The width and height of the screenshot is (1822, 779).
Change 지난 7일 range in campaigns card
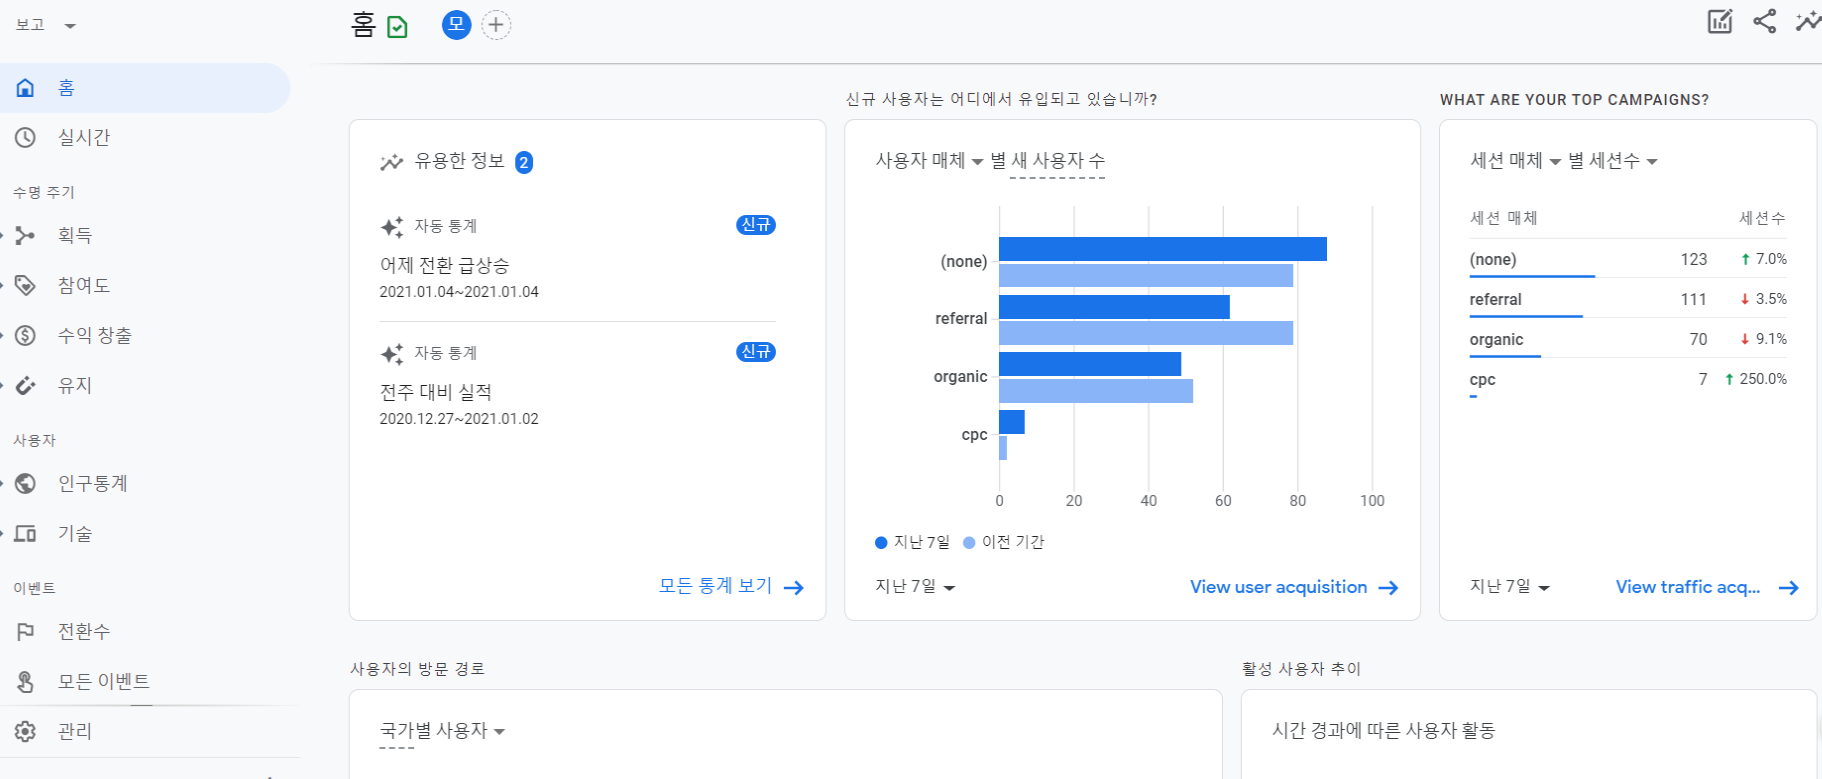(x=1510, y=587)
